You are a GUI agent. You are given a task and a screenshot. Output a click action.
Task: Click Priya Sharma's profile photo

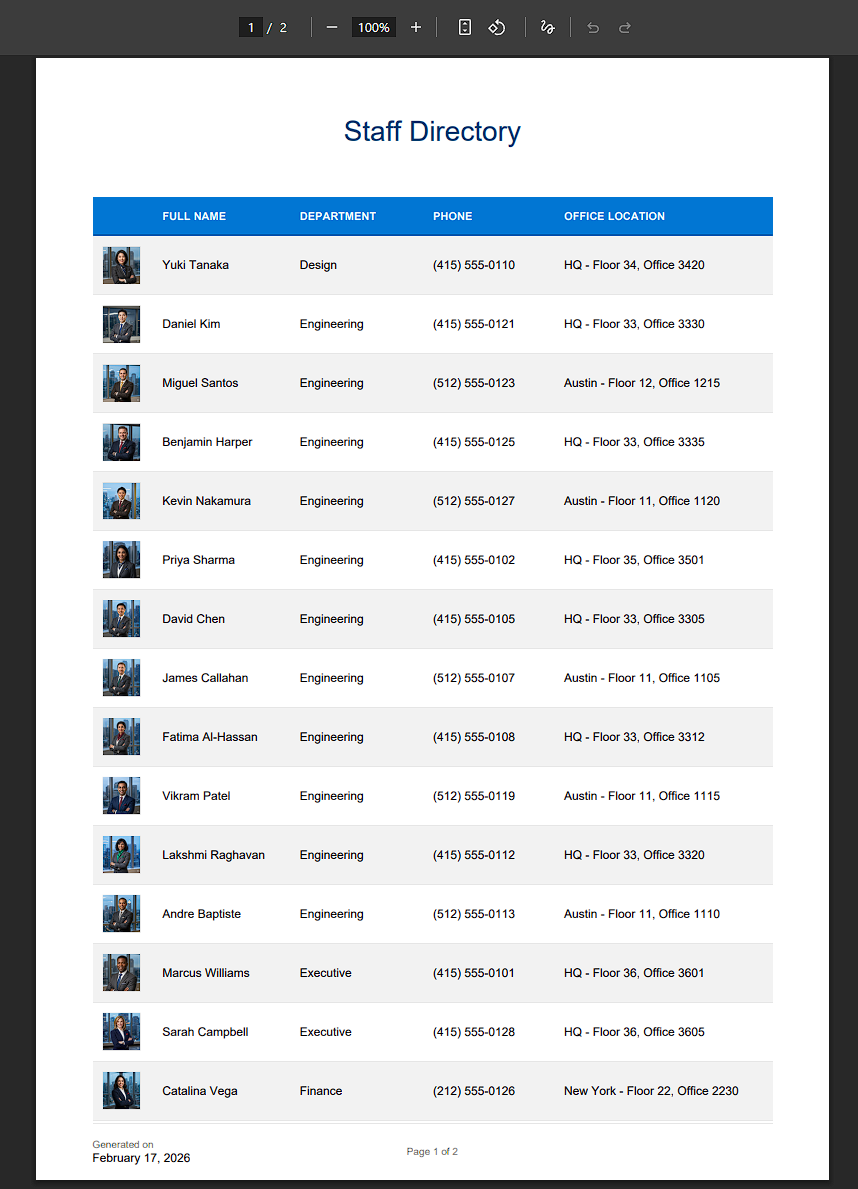[x=121, y=559]
